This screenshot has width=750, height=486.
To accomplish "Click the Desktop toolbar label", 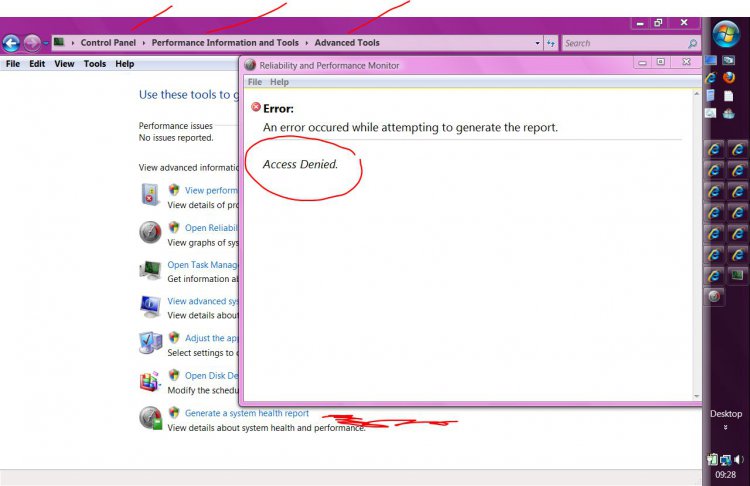I will [726, 414].
